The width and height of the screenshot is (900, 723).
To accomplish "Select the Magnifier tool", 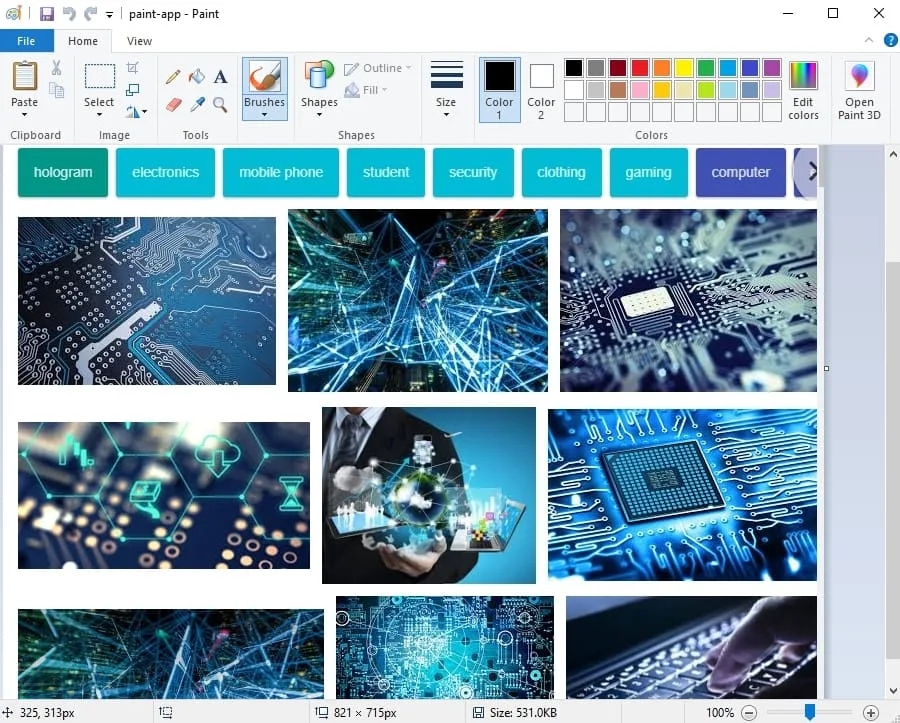I will 220,104.
